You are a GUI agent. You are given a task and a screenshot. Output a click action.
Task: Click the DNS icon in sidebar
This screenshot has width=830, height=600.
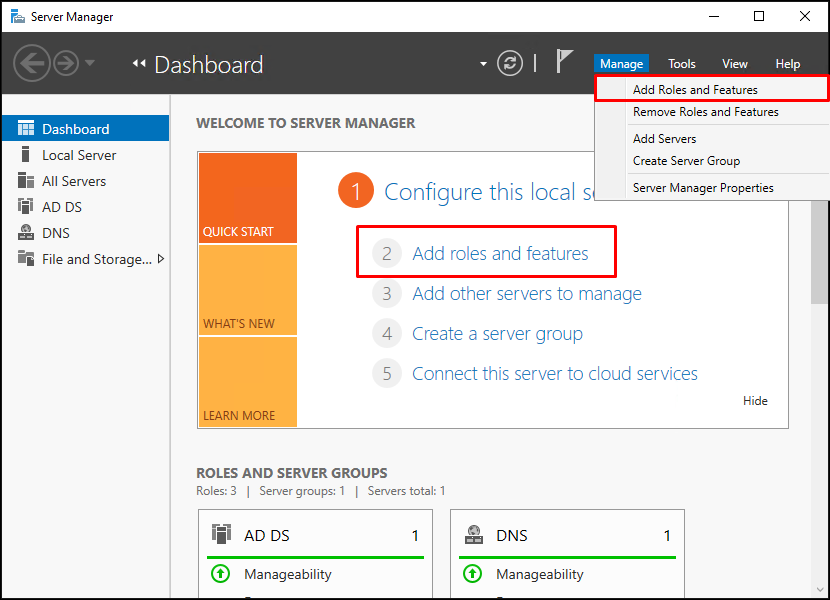(25, 232)
